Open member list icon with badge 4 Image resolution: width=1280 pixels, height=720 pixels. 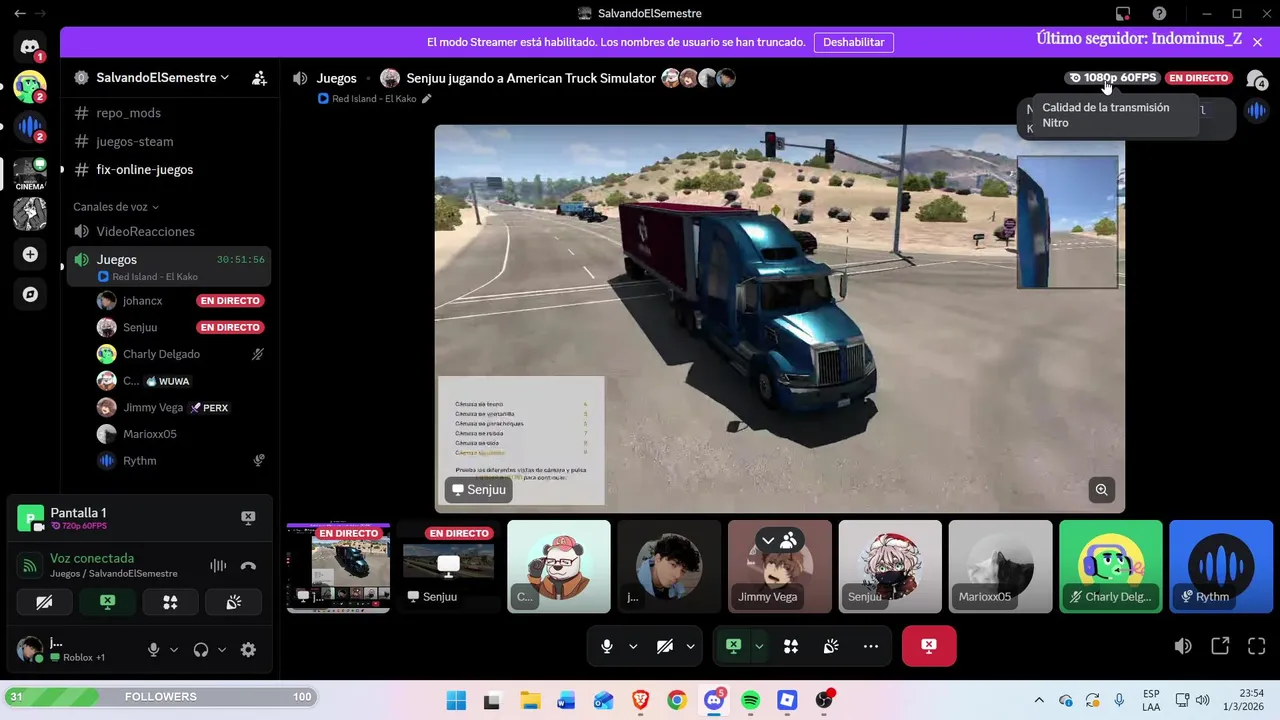(x=1256, y=79)
